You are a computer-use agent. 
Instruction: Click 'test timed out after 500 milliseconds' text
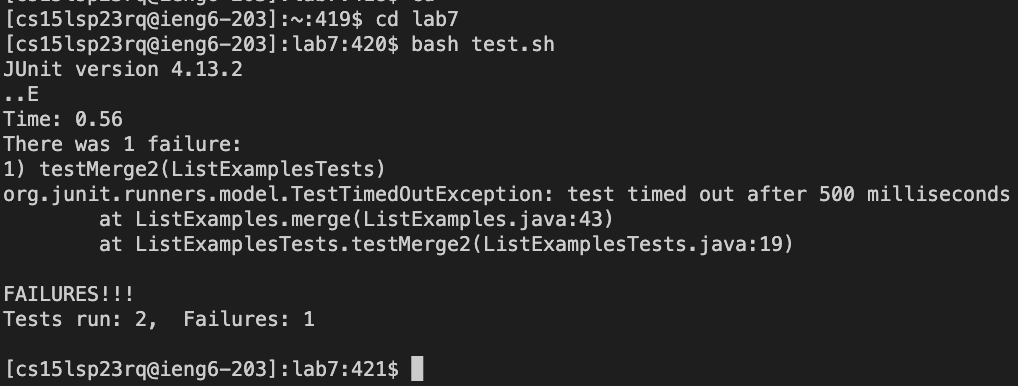point(788,194)
